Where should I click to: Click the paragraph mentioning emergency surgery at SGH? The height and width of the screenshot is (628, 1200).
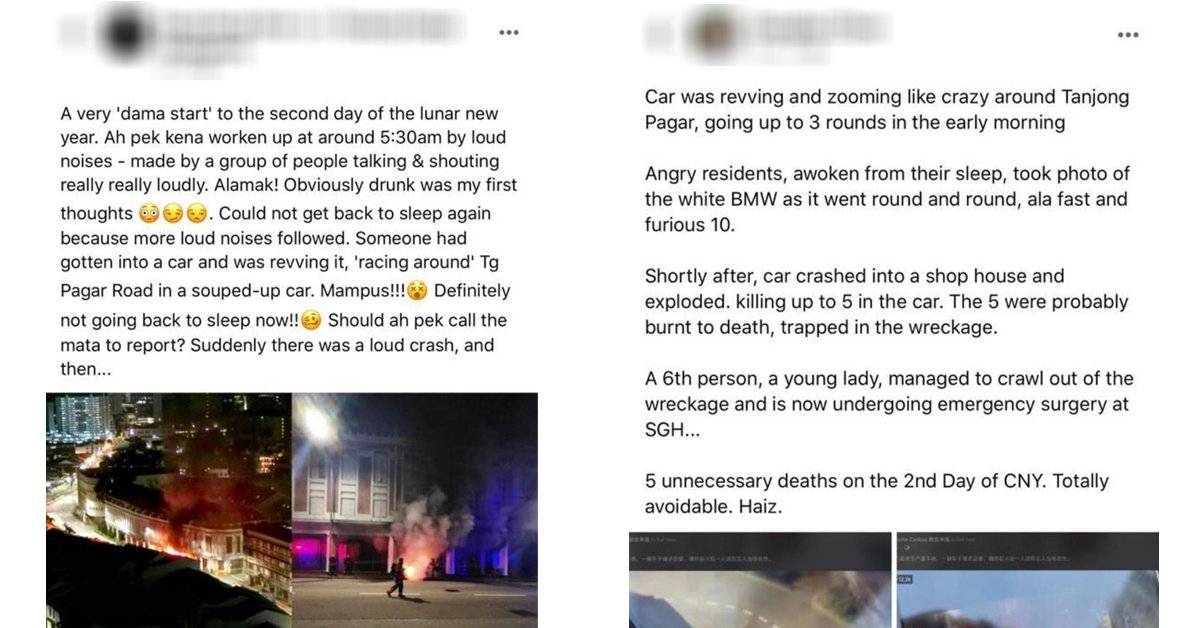pos(889,404)
